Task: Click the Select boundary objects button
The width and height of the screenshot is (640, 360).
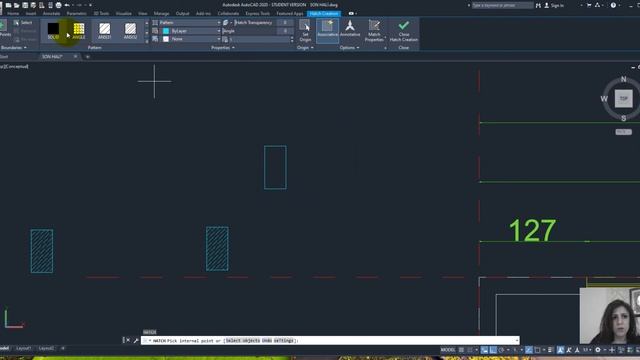Action: pyautogui.click(x=23, y=23)
